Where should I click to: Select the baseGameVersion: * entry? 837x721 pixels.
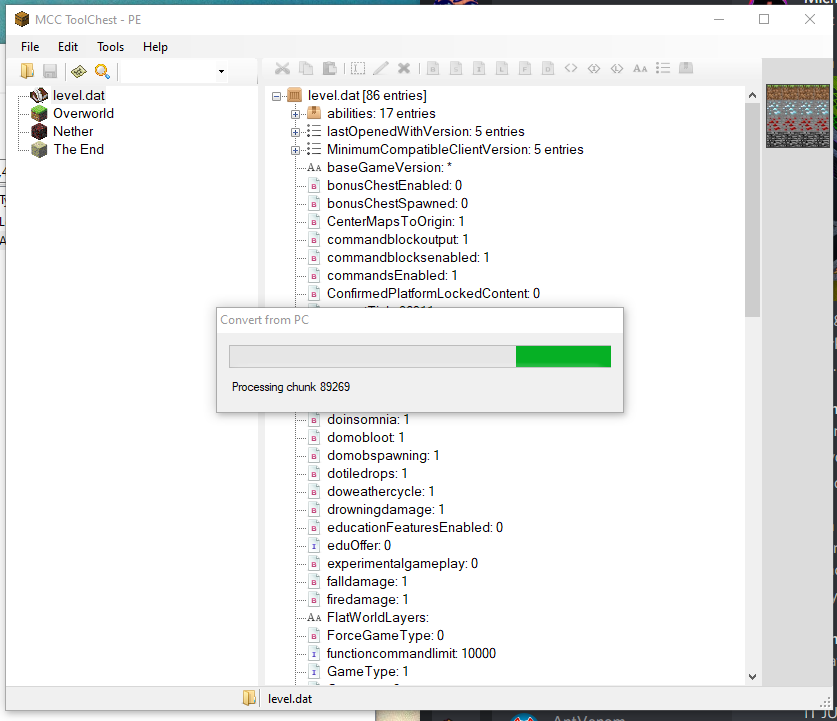coord(389,168)
